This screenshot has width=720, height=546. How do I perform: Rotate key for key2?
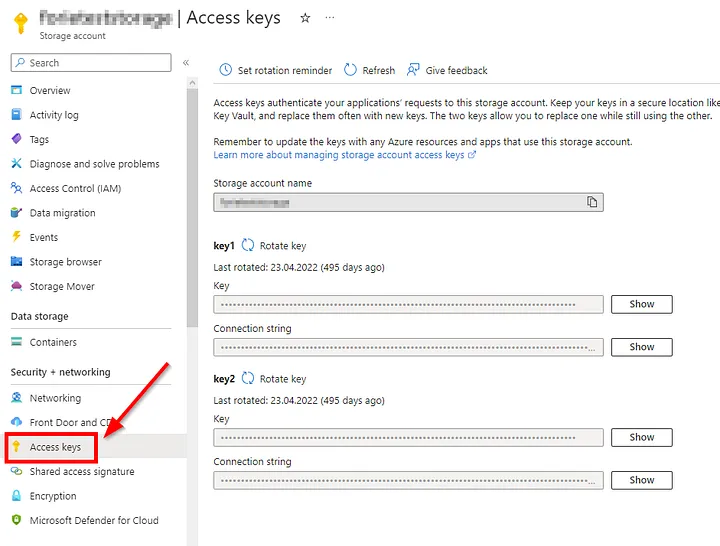point(274,379)
